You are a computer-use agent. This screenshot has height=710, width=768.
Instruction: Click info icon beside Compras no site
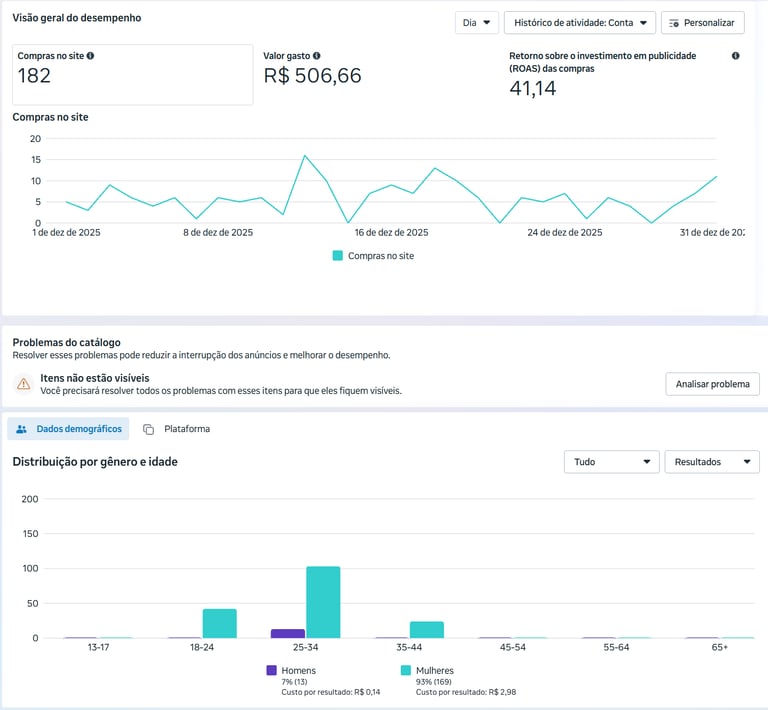point(90,56)
